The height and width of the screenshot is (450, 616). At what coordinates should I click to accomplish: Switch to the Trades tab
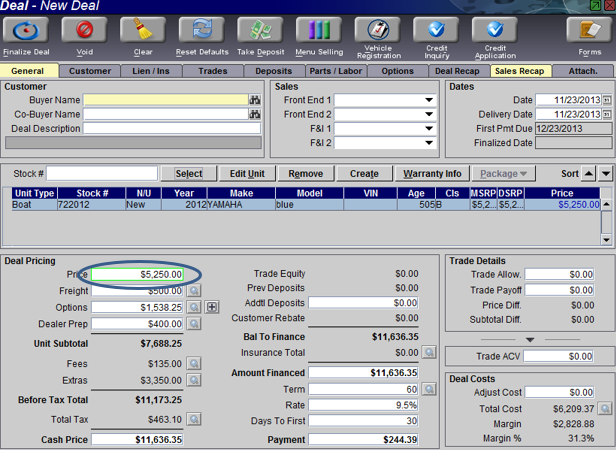213,71
